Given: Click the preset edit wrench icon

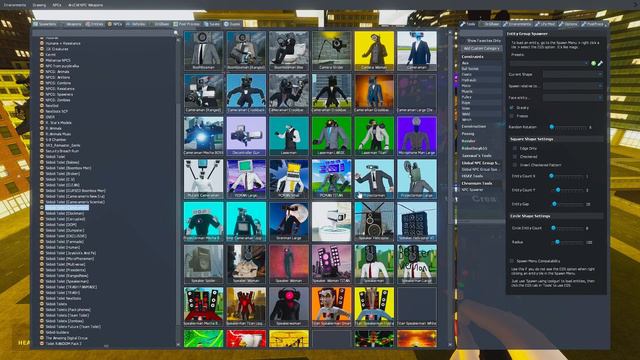Looking at the screenshot, I should point(600,63).
